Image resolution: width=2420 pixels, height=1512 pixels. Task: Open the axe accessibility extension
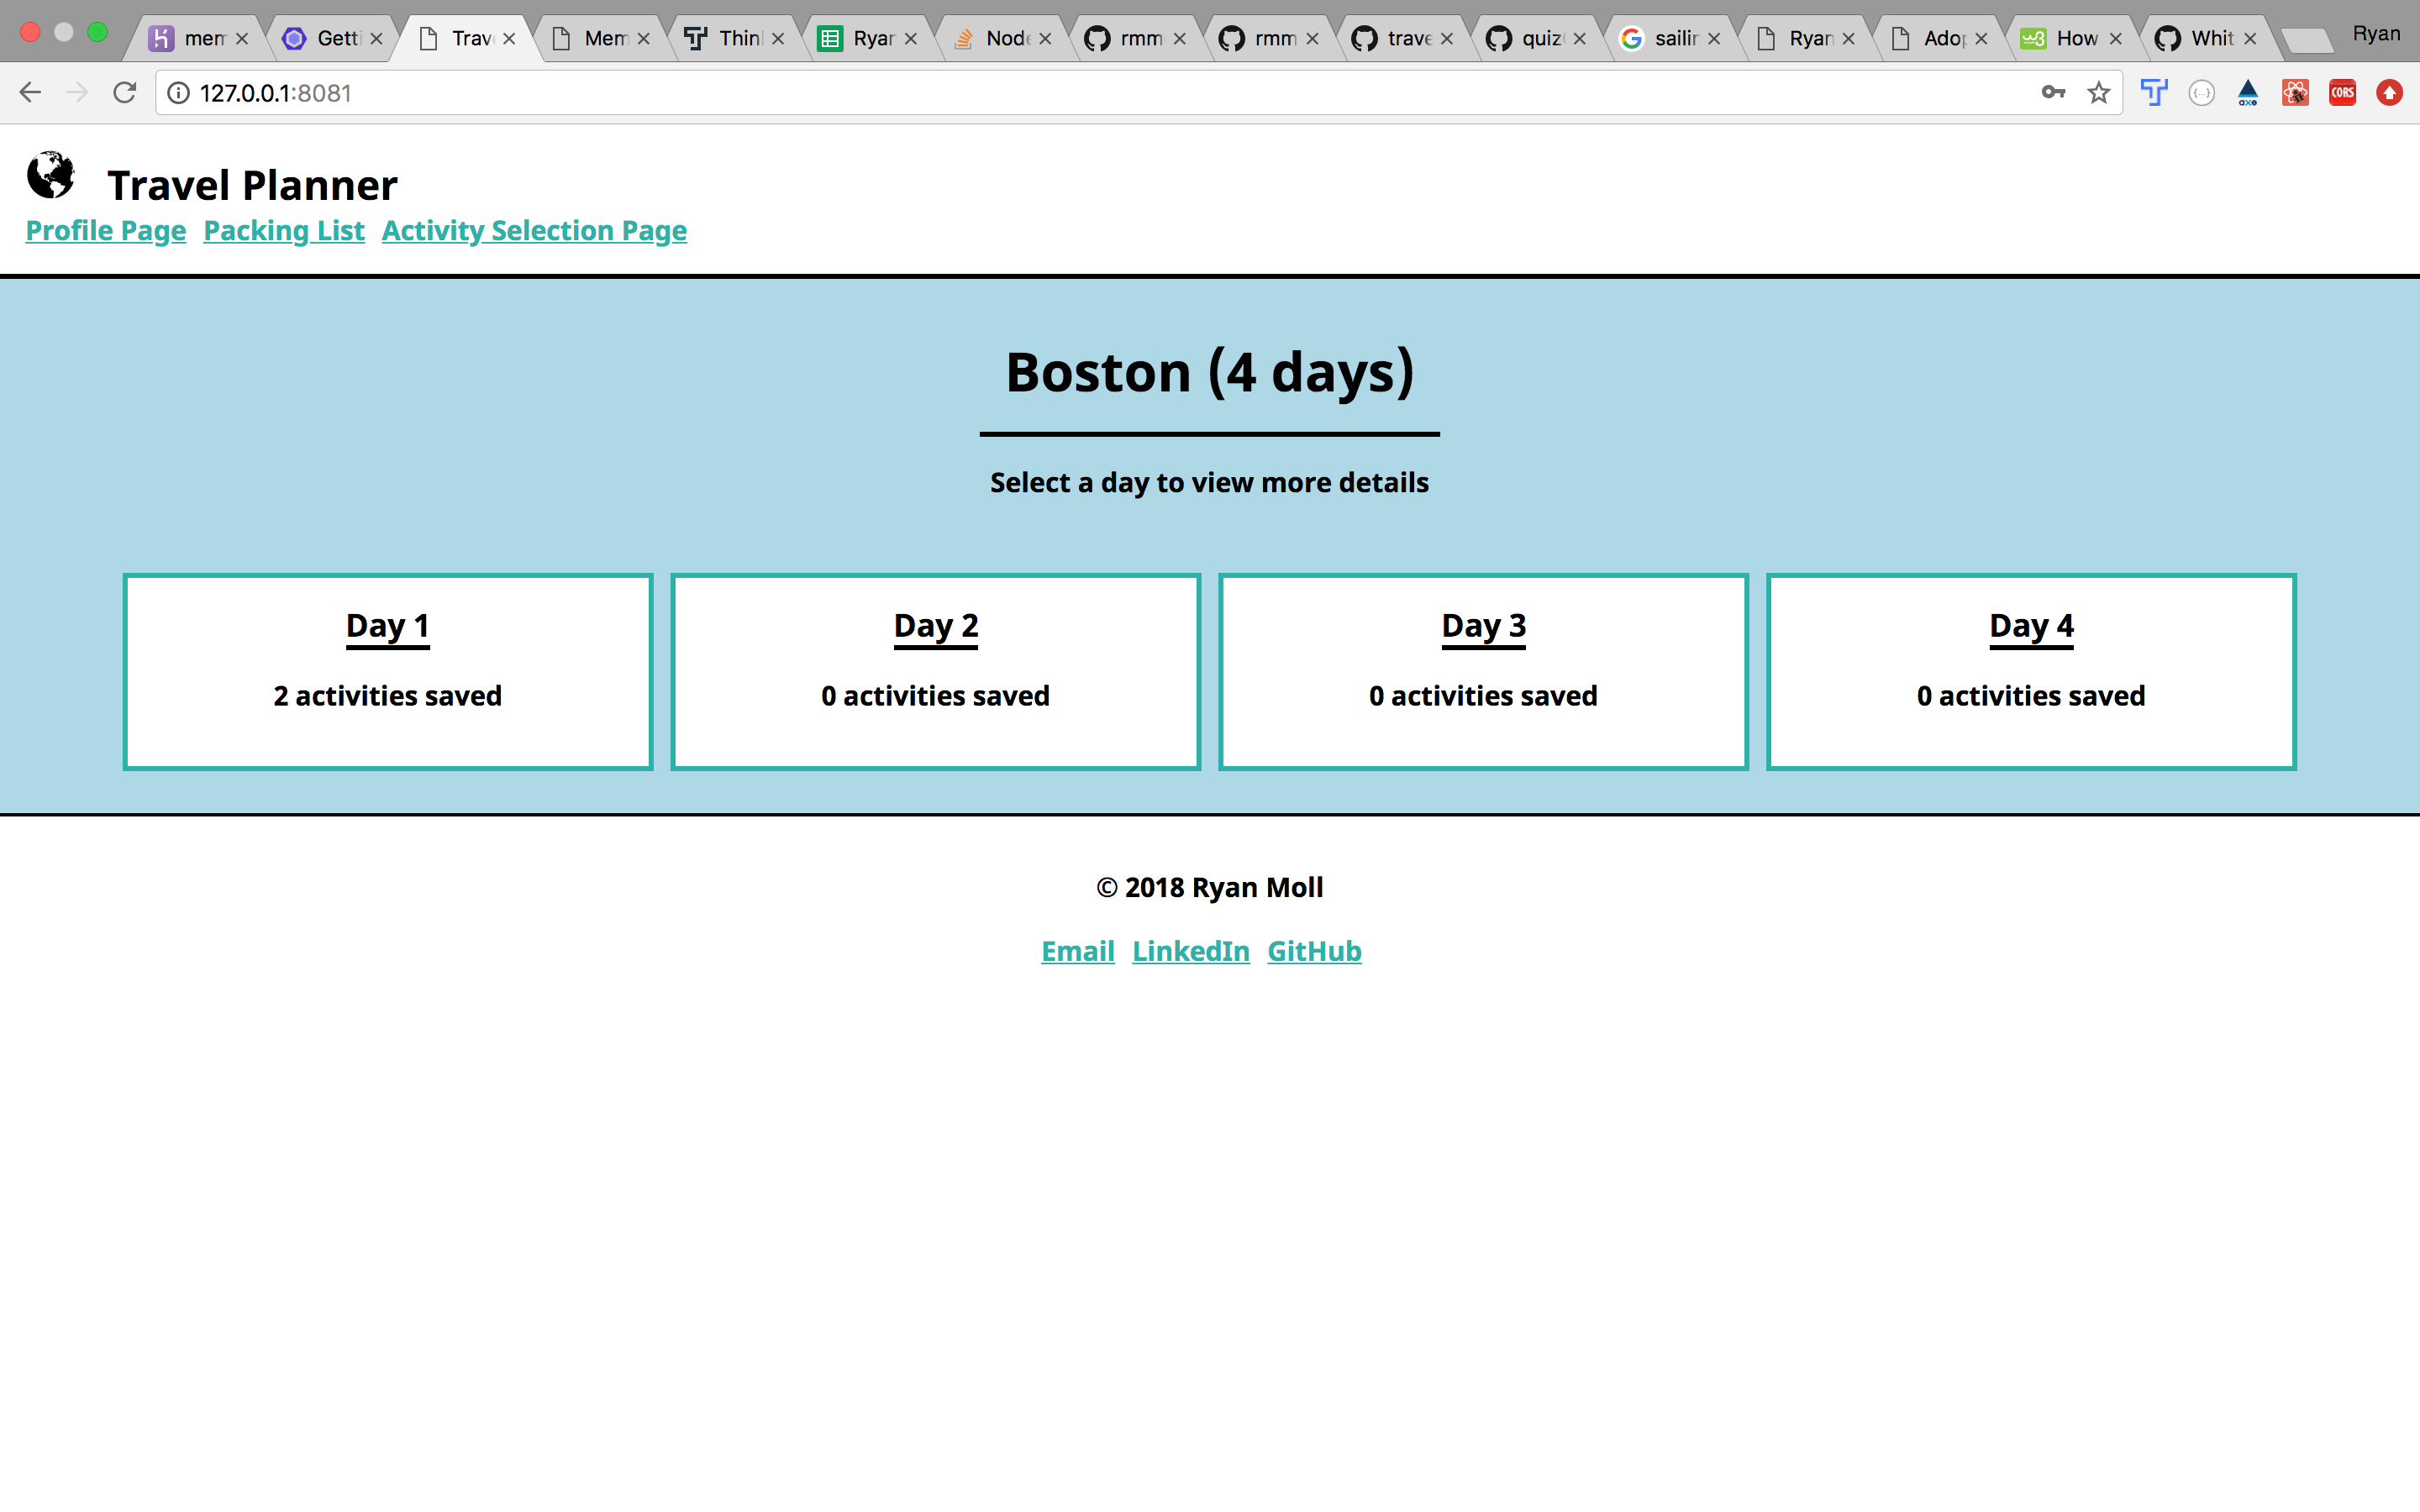click(2248, 93)
